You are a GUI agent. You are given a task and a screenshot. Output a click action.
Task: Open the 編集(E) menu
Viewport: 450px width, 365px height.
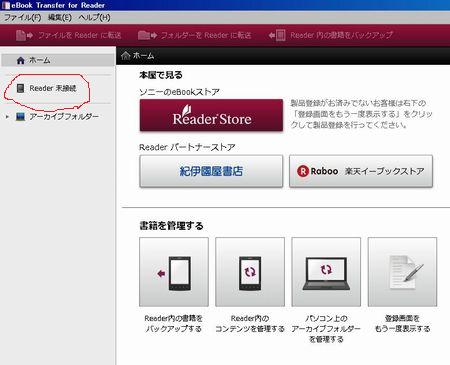60,17
